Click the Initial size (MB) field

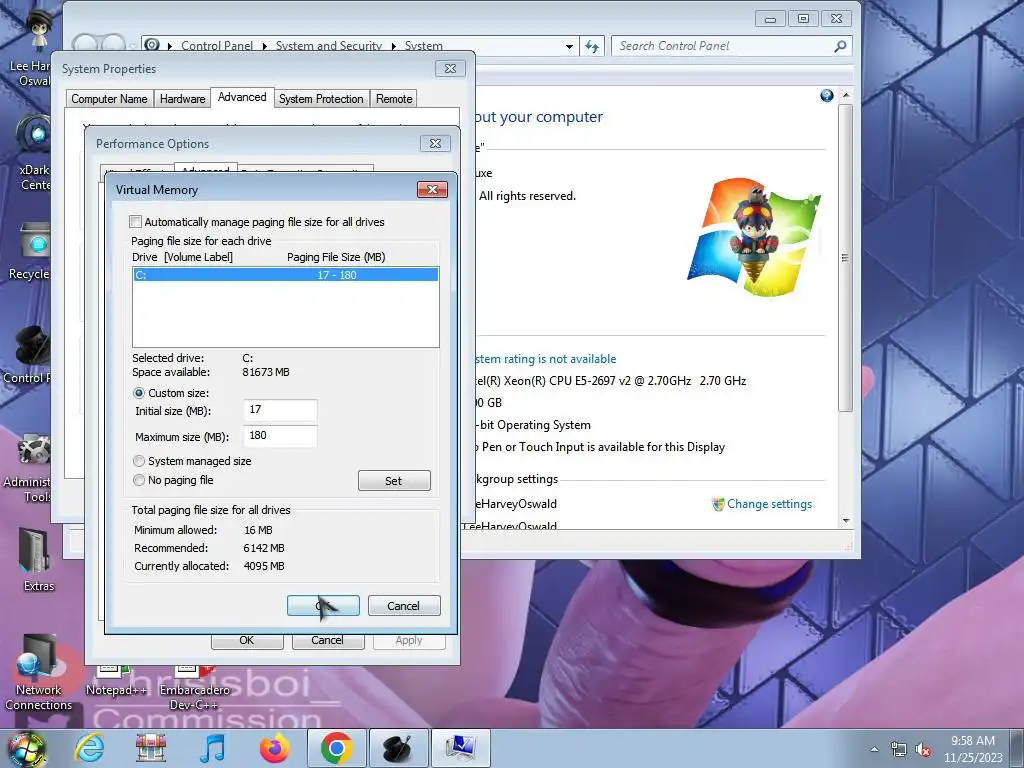280,410
